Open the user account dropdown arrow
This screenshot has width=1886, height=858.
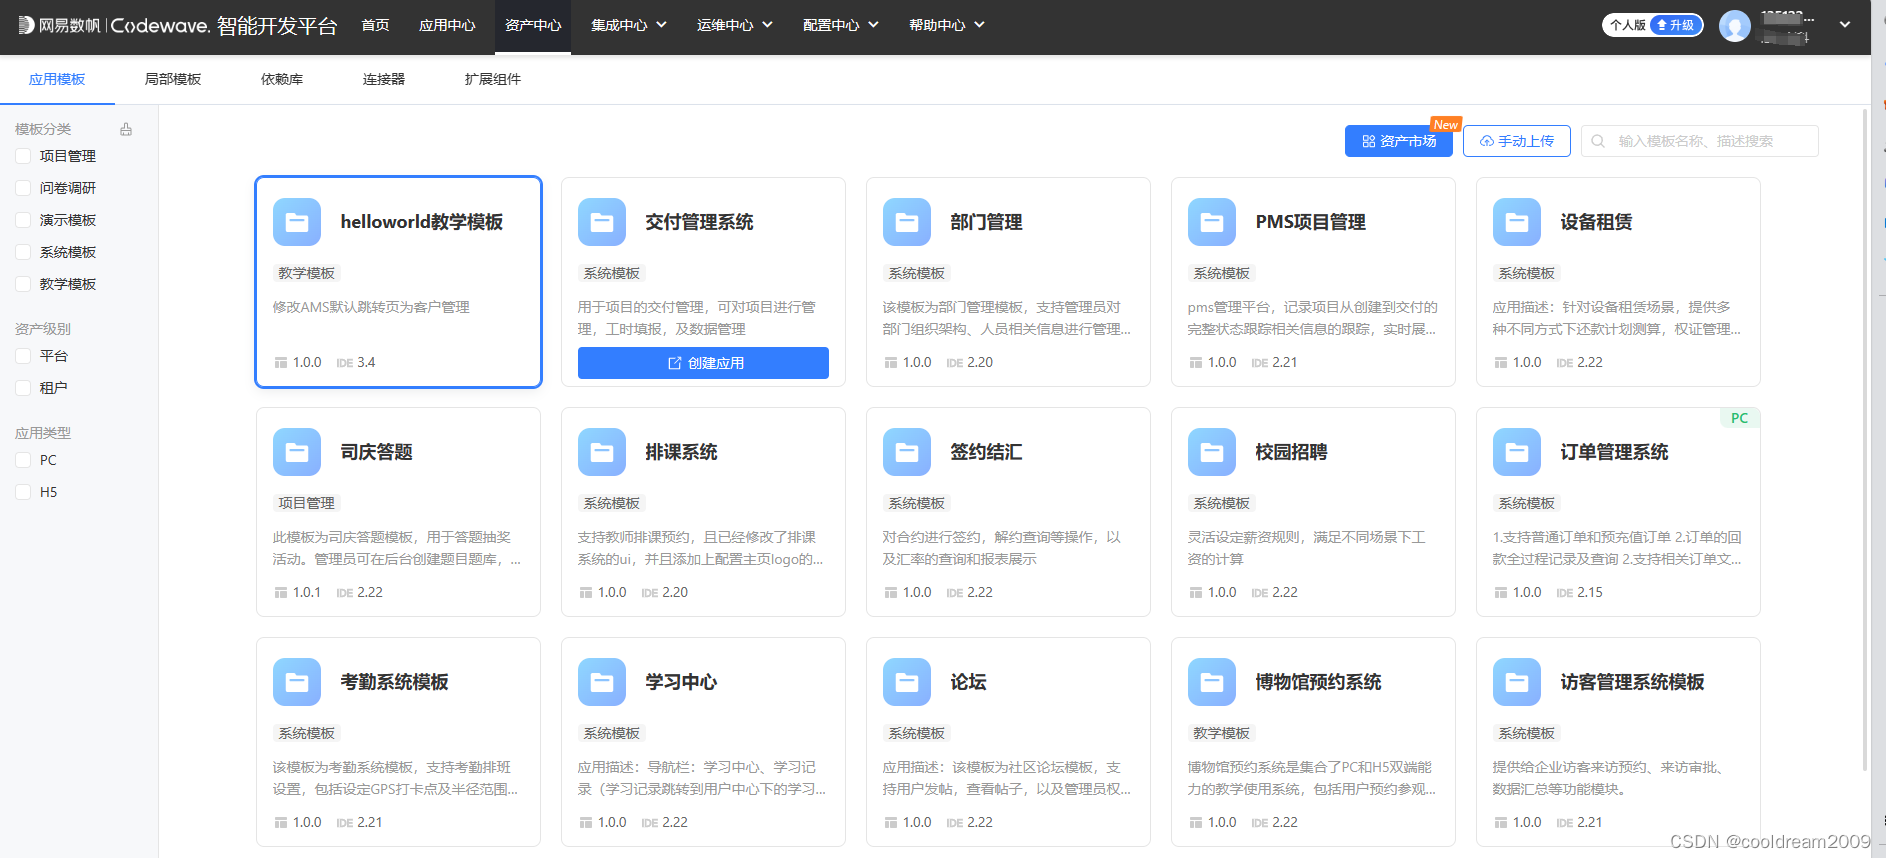tap(1845, 25)
